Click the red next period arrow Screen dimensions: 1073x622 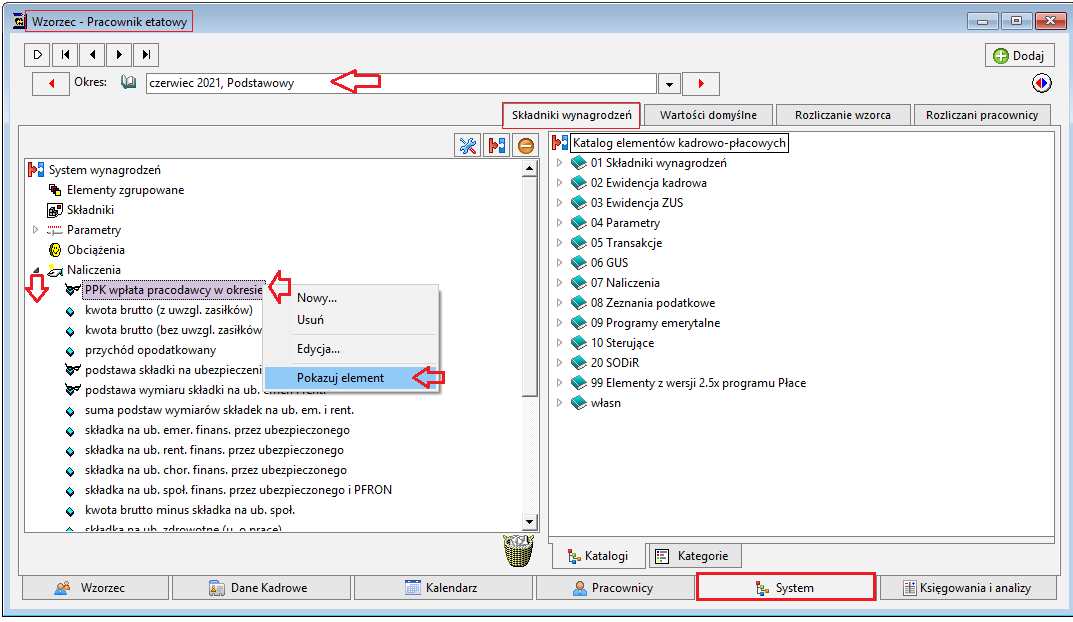click(701, 83)
